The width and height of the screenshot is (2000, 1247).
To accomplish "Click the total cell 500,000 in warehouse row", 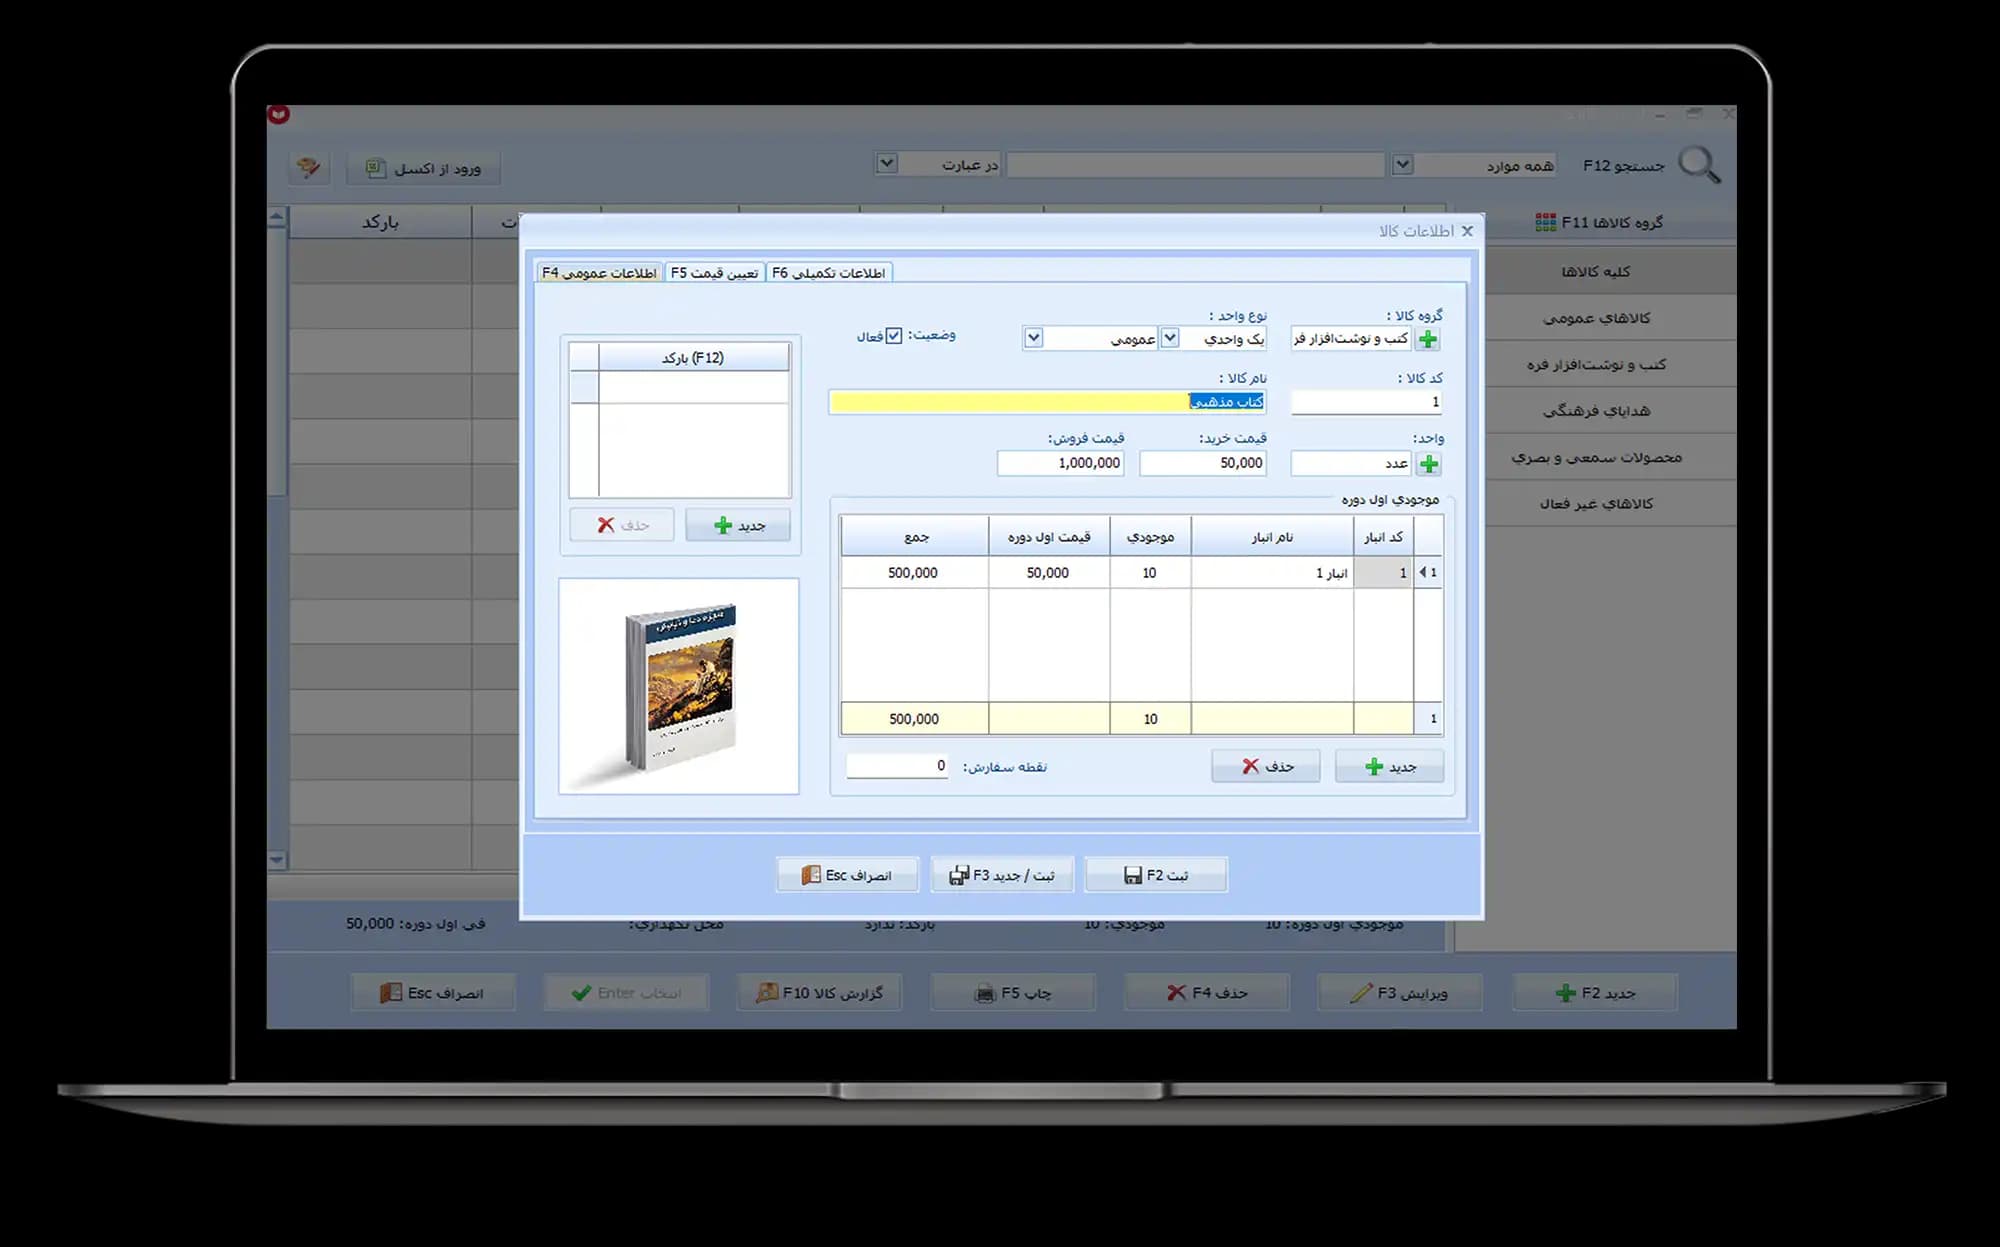I will (915, 573).
